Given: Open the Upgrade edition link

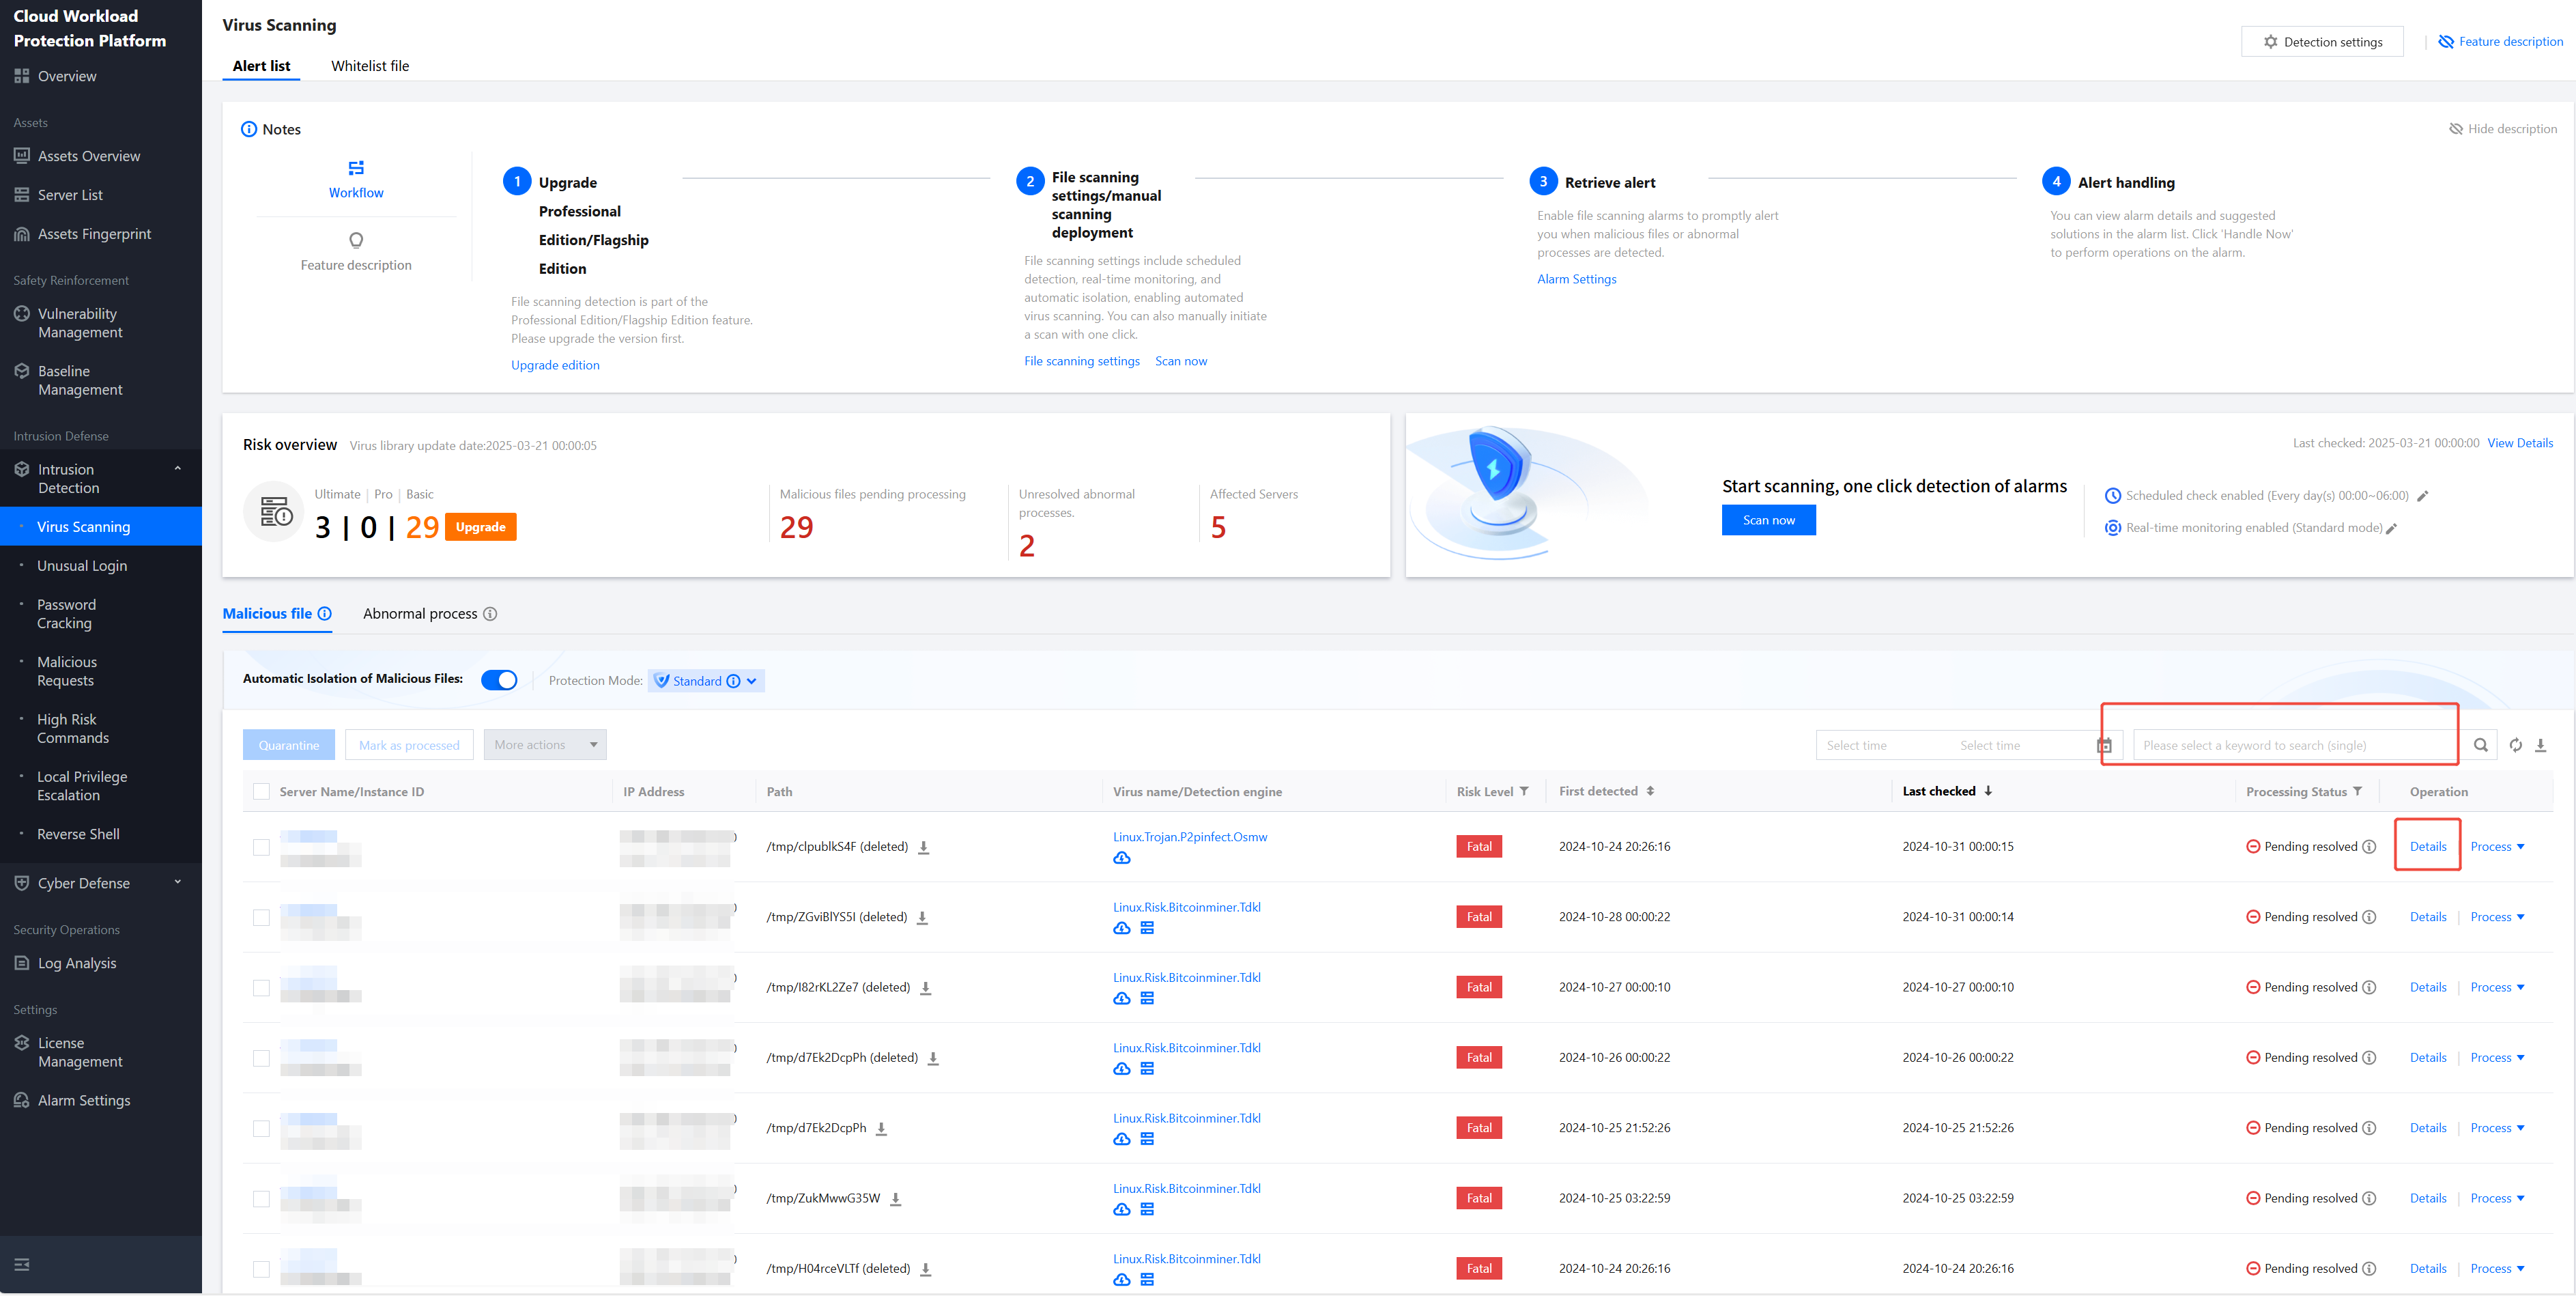Looking at the screenshot, I should tap(555, 365).
